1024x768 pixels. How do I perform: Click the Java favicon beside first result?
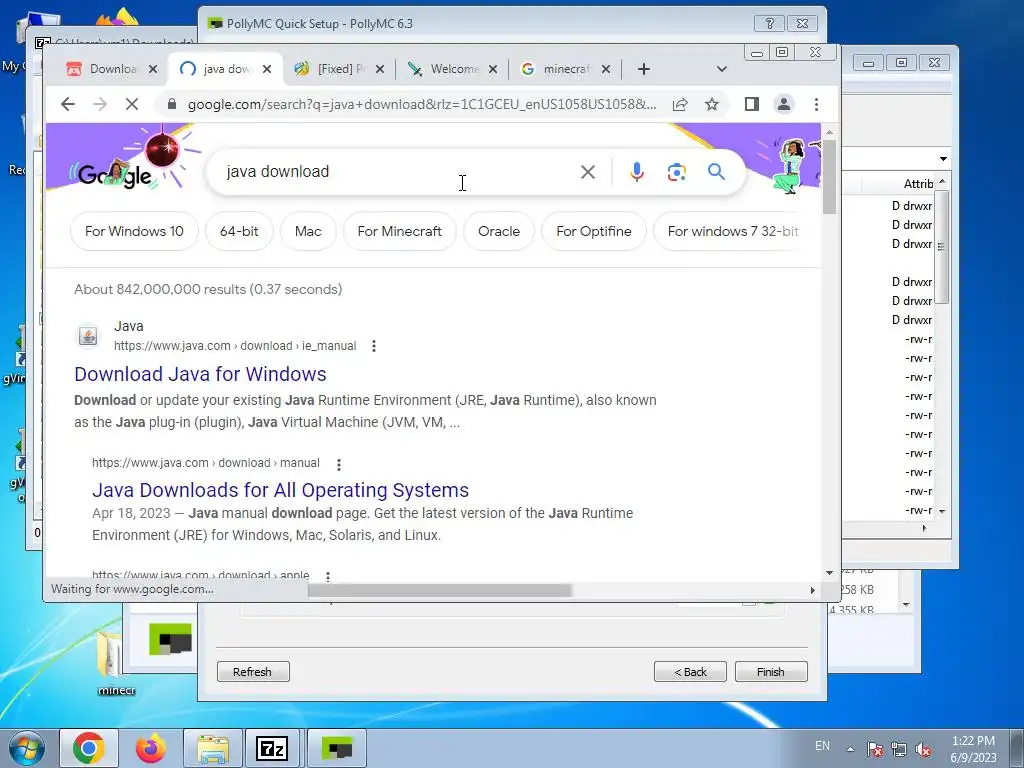coord(88,336)
